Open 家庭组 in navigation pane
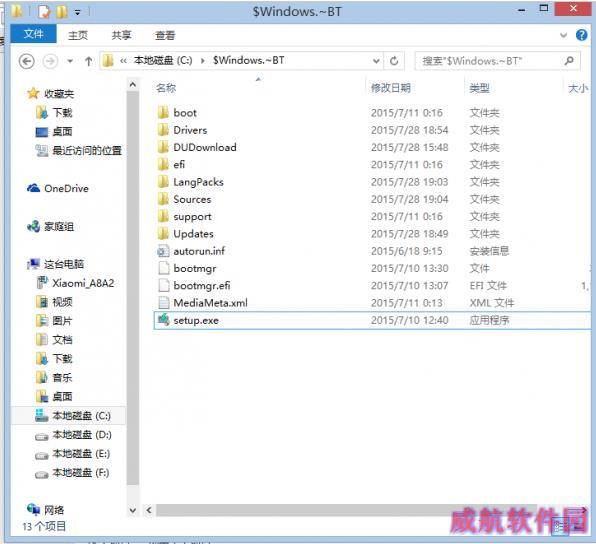 (59, 227)
